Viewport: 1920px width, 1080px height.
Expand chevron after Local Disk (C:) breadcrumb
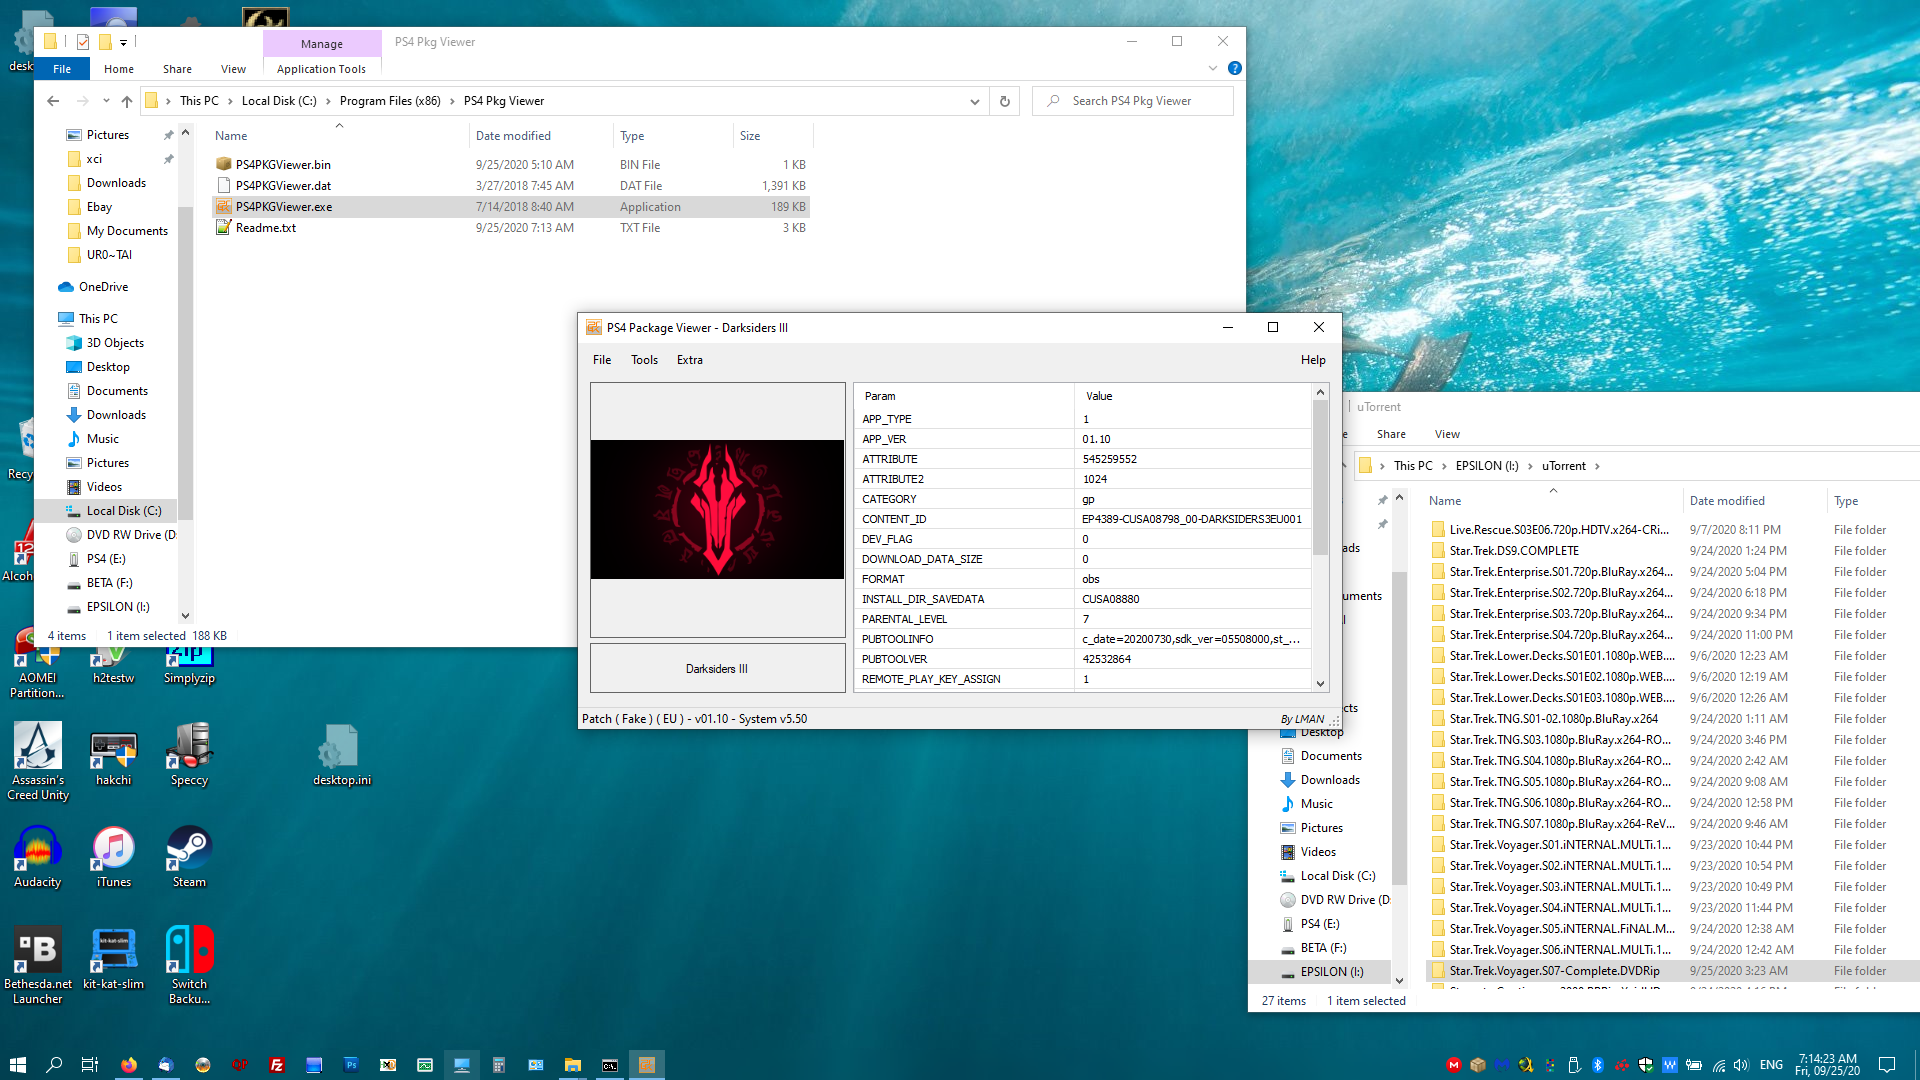pyautogui.click(x=328, y=101)
